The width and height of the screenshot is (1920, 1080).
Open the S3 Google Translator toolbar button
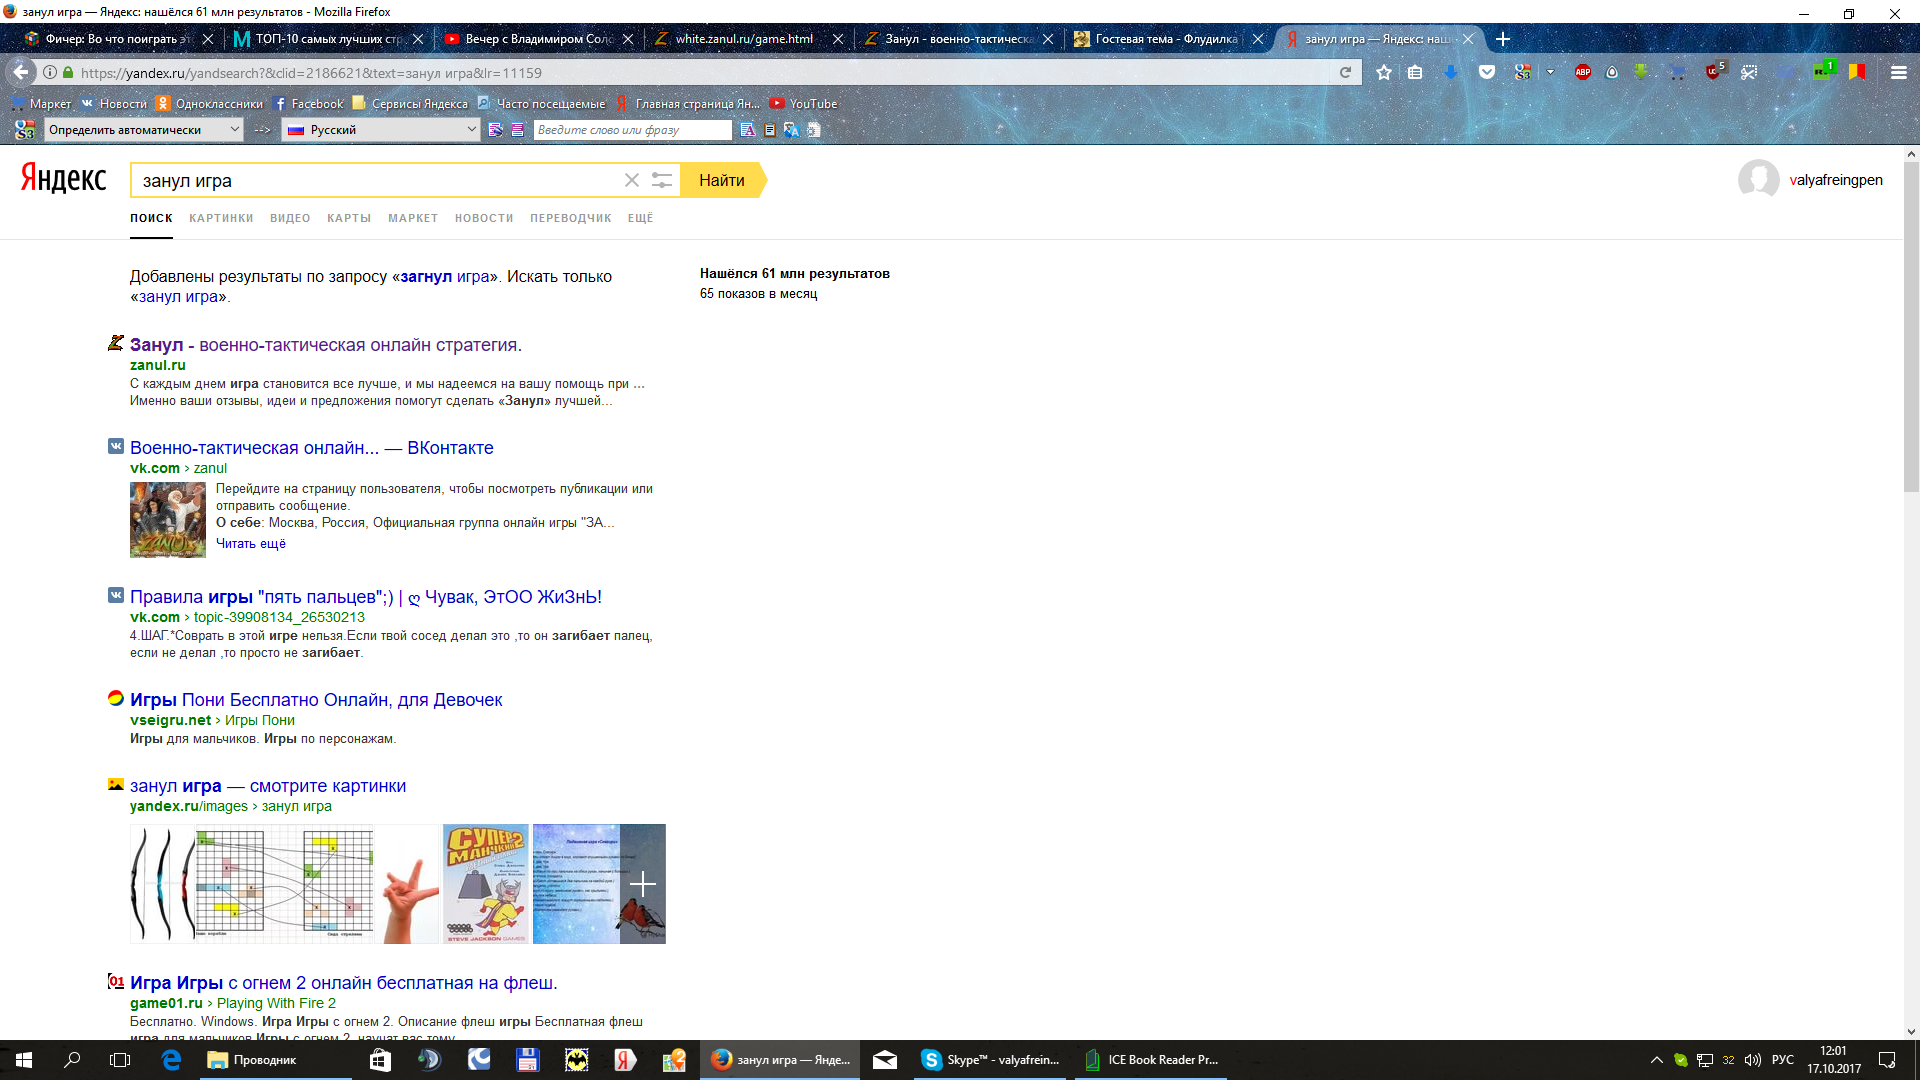pyautogui.click(x=1523, y=72)
